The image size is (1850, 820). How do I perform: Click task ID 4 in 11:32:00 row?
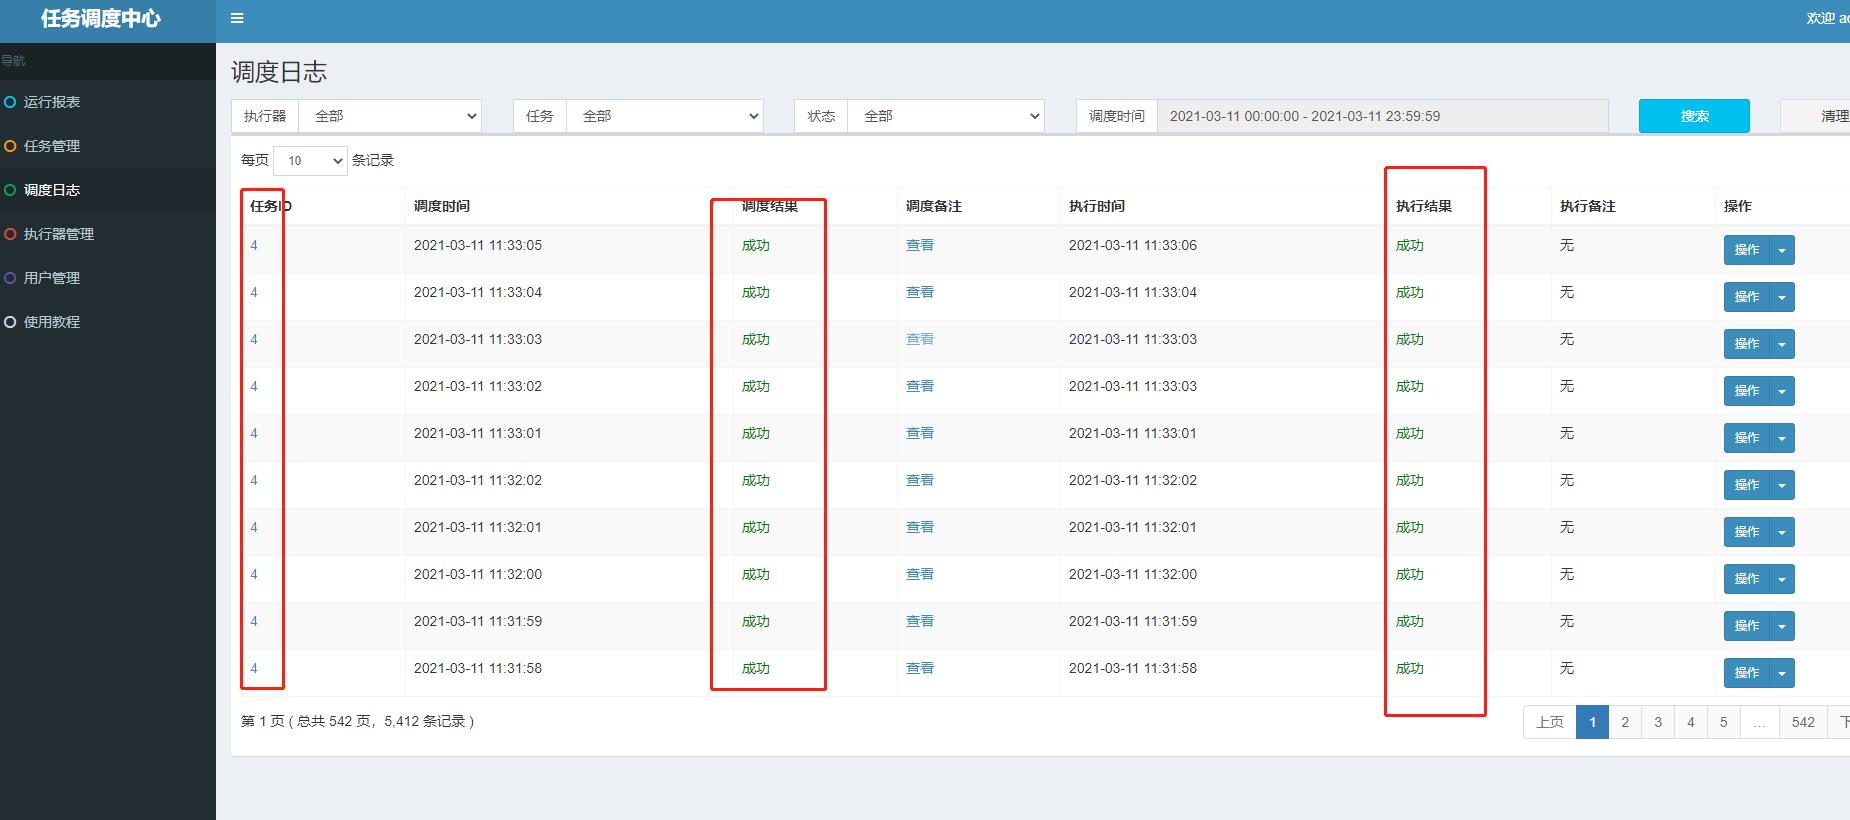(x=254, y=574)
